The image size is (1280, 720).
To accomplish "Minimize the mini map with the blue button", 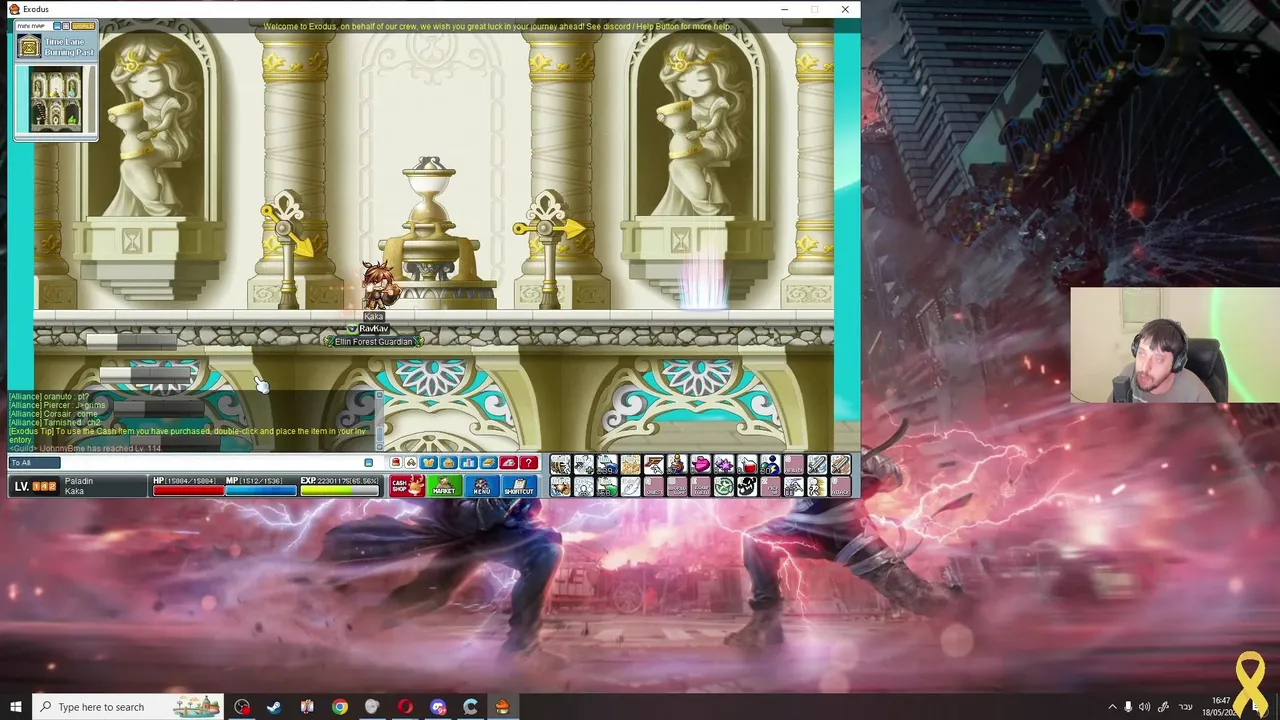I will pyautogui.click(x=57, y=26).
